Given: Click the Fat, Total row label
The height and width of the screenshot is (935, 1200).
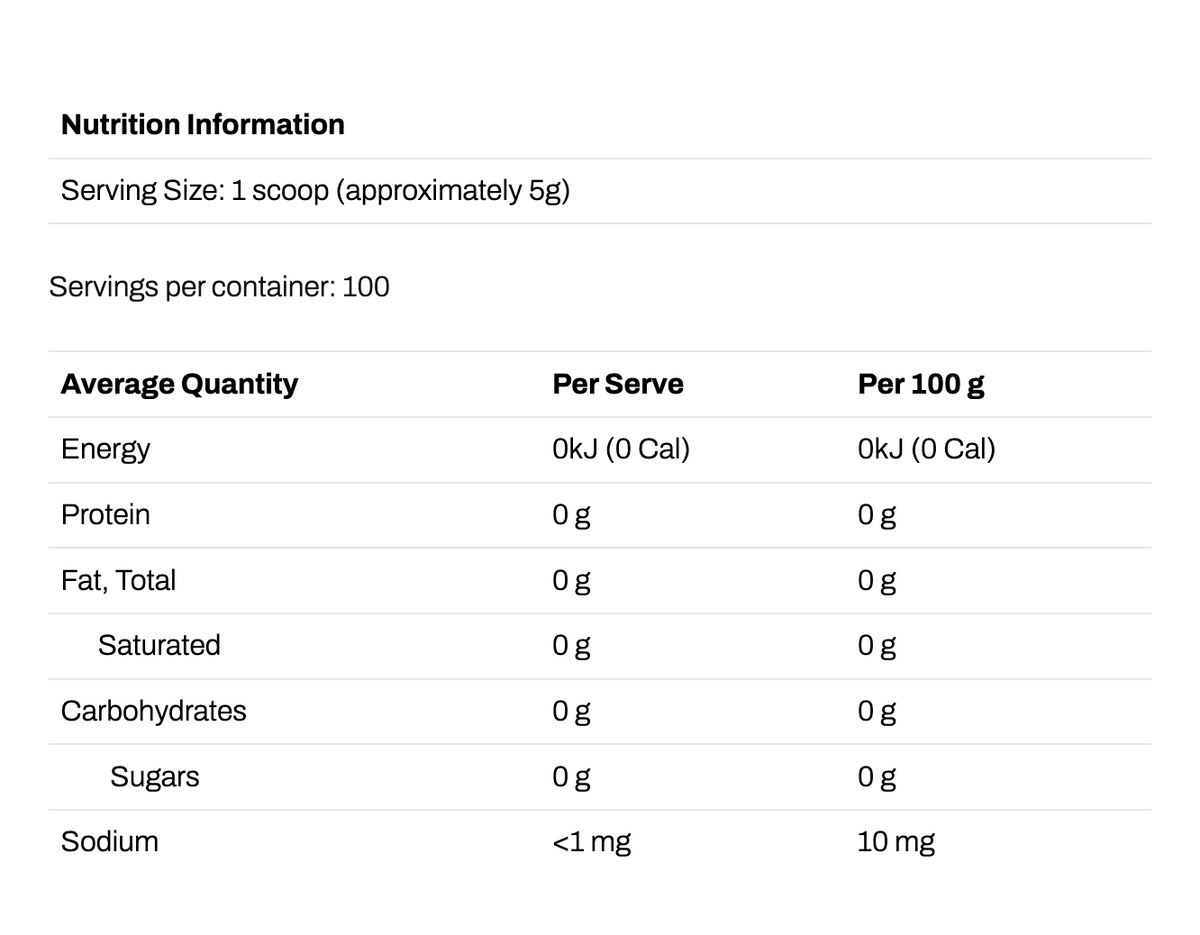Looking at the screenshot, I should pyautogui.click(x=118, y=580).
